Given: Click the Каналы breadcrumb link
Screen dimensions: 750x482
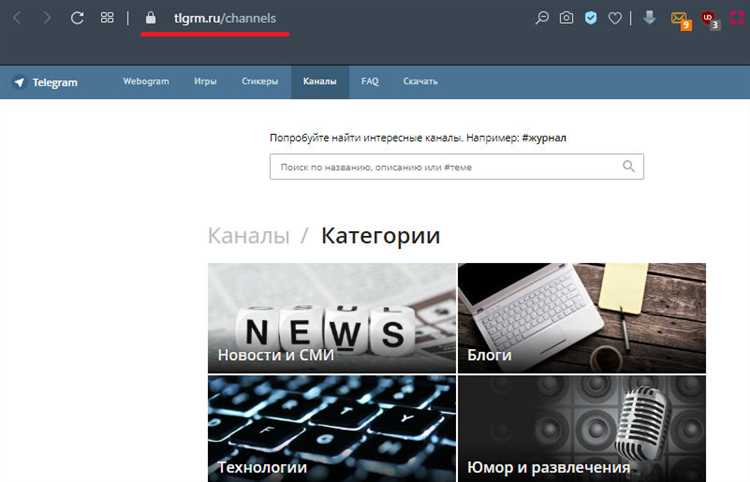Looking at the screenshot, I should (249, 236).
